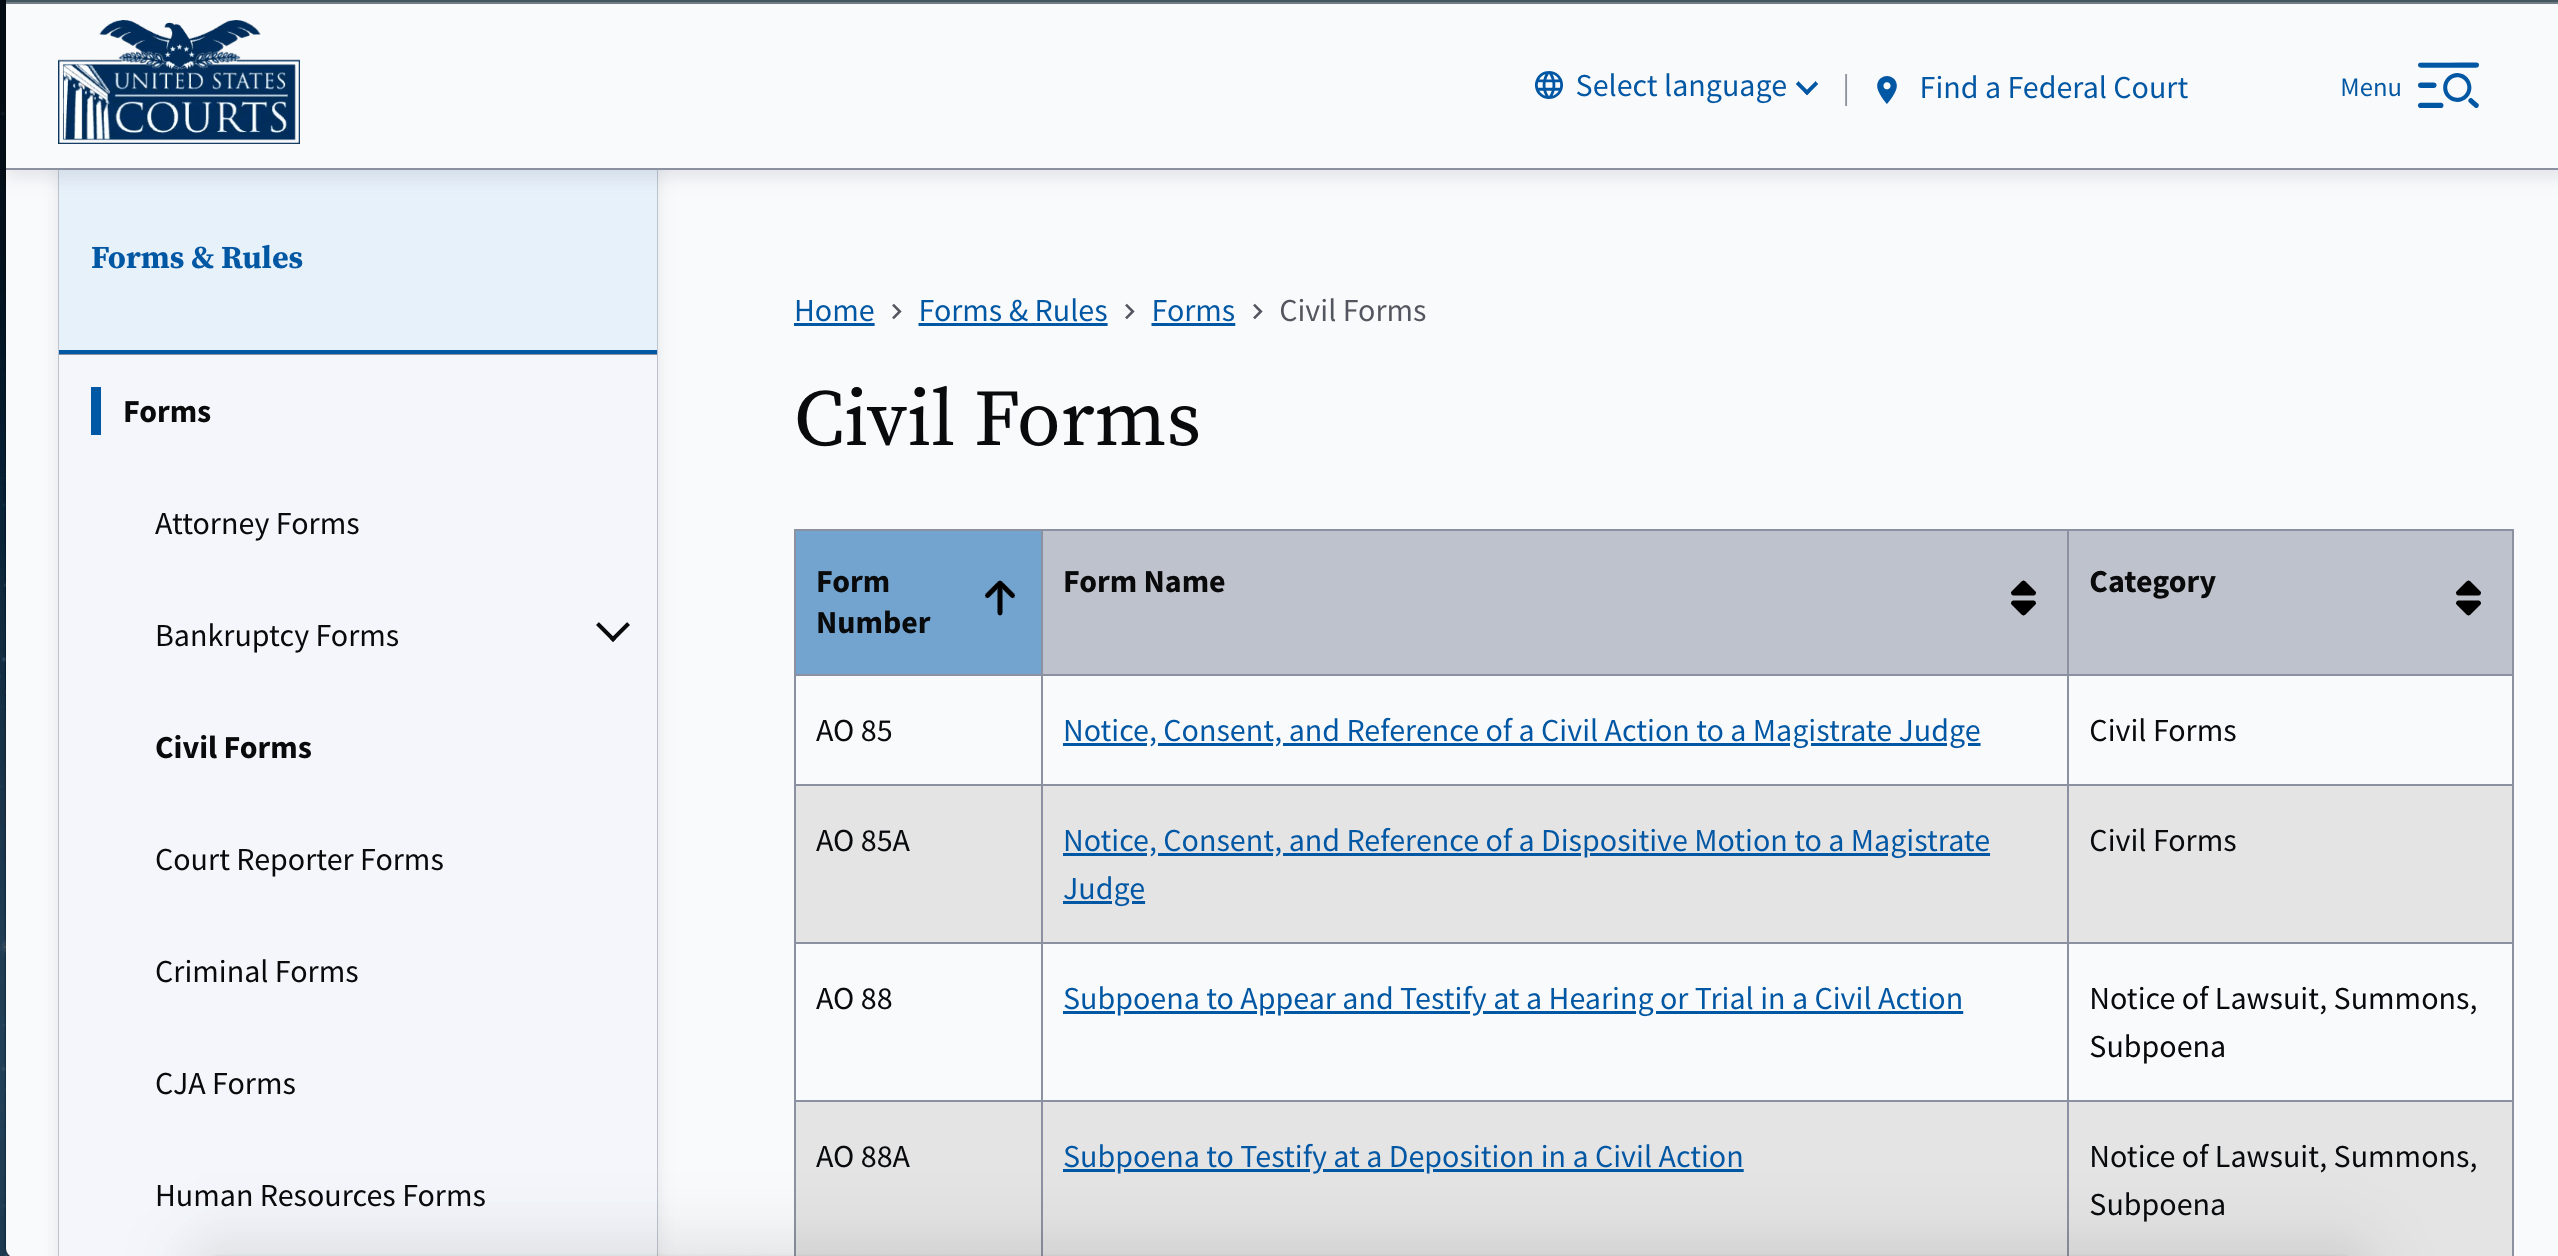Viewport: 2558px width, 1256px height.
Task: Select Criminal Forms sidebar item
Action: coord(256,972)
